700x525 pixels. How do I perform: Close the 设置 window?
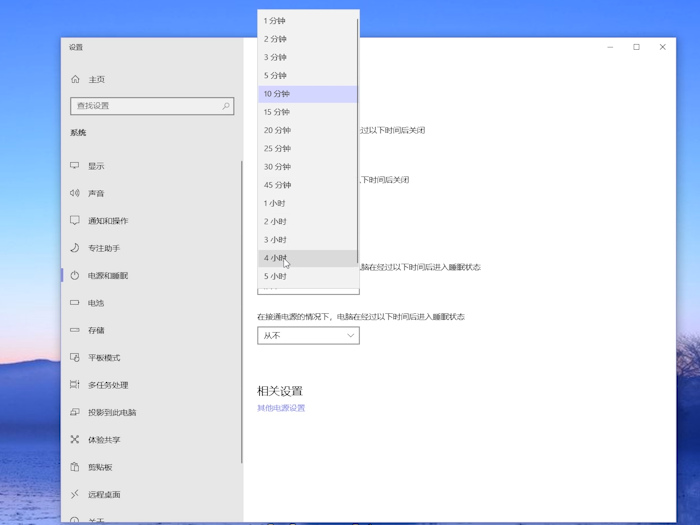[662, 47]
